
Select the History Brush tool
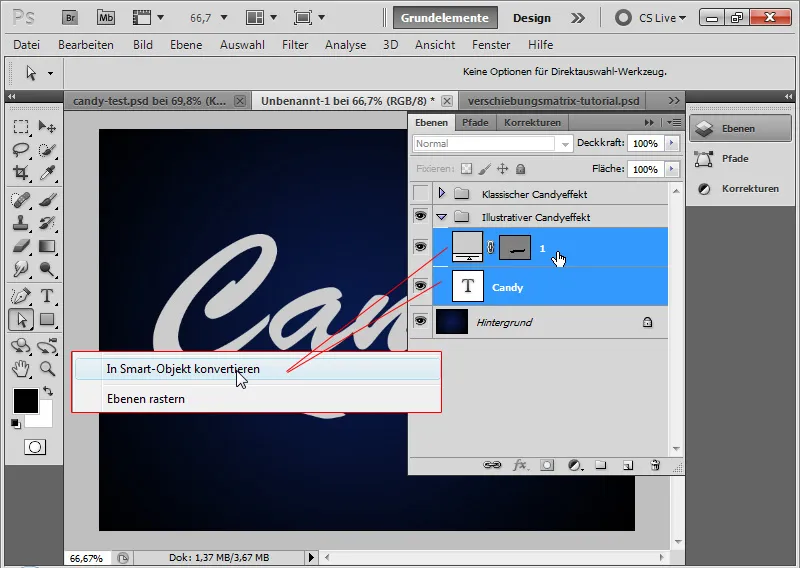[47, 223]
